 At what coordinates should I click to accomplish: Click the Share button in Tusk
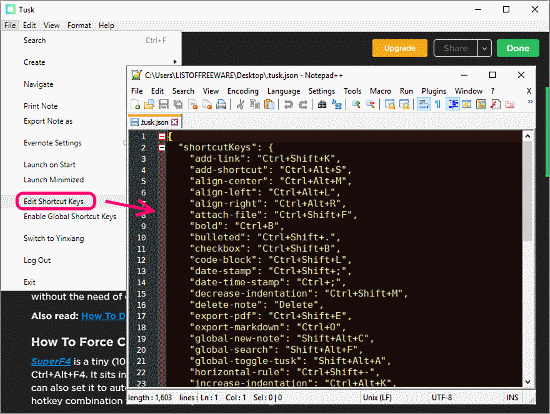coord(455,48)
